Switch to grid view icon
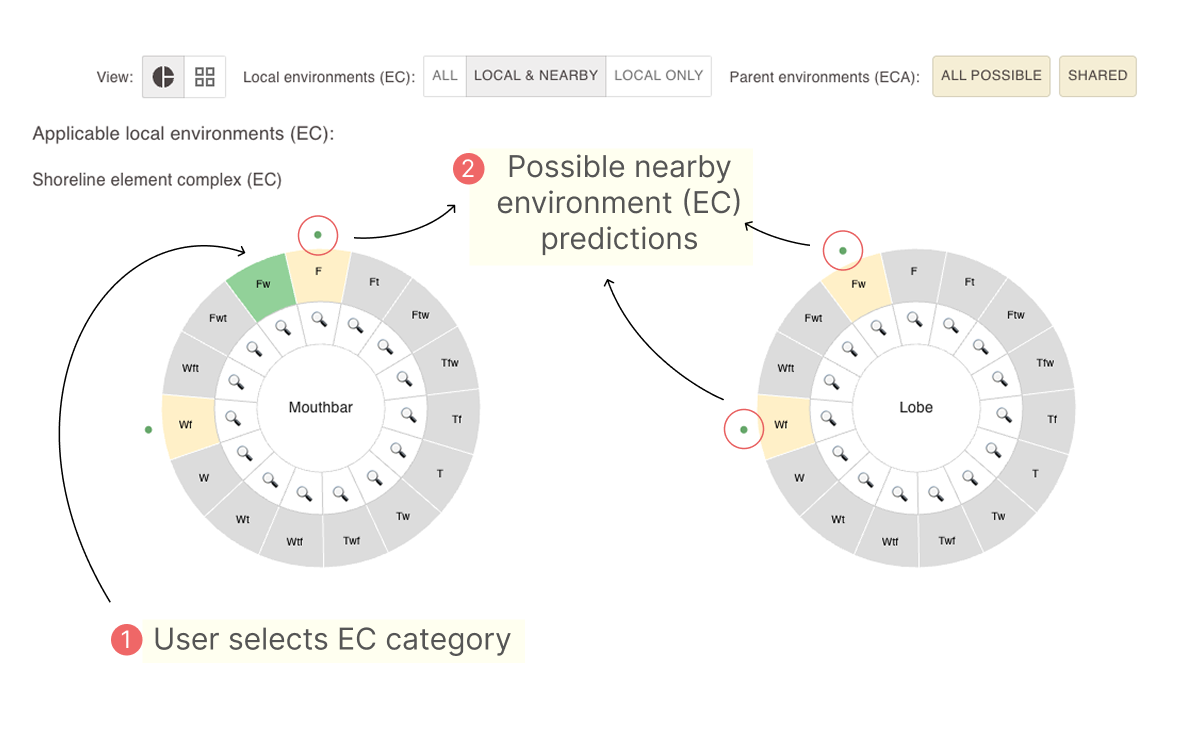Viewport: 1200px width, 732px height. [x=205, y=77]
